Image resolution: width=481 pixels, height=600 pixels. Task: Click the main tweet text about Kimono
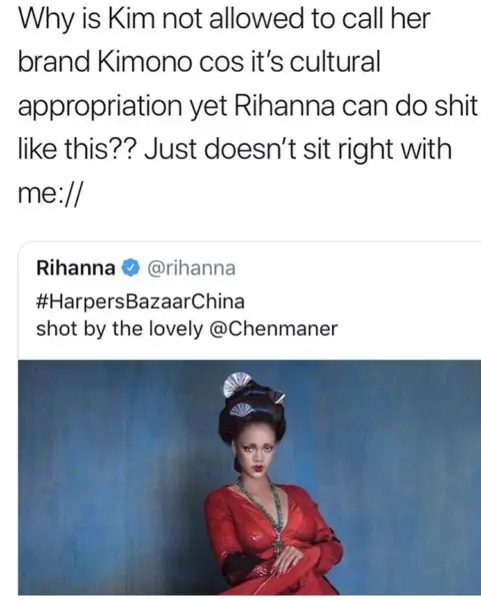(248, 105)
